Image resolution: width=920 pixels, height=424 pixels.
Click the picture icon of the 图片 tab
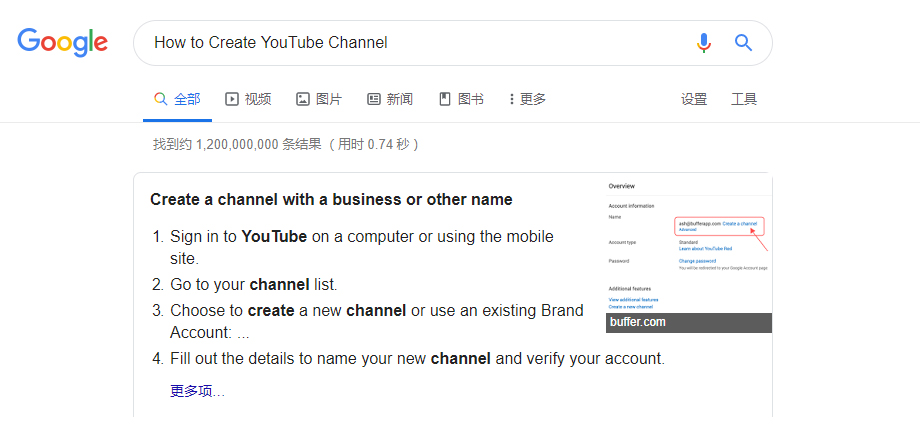coord(303,99)
